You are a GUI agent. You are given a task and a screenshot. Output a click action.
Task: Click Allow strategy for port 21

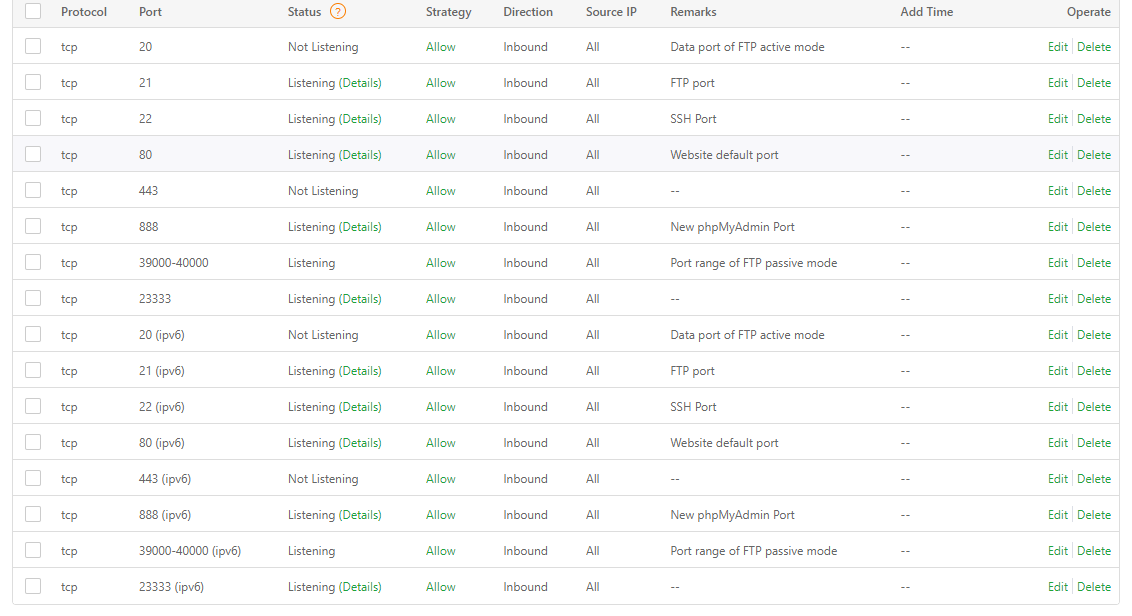[440, 83]
